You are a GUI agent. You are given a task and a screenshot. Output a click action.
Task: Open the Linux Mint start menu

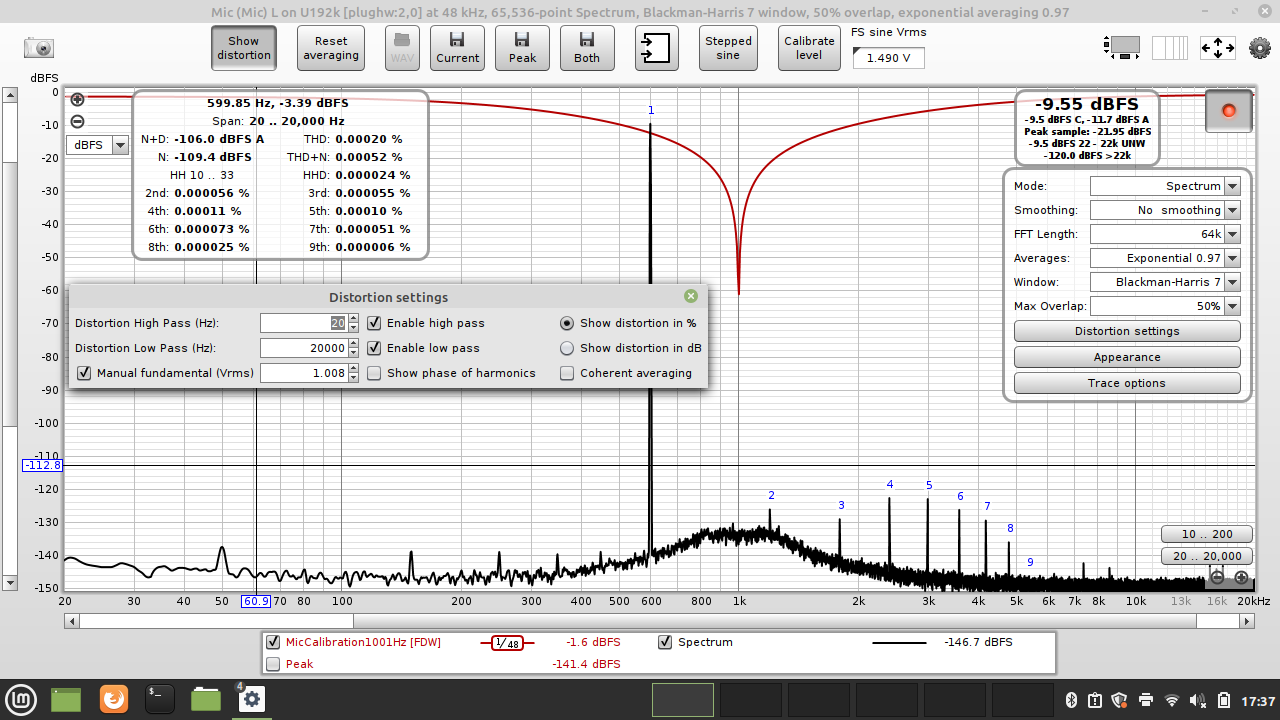[x=22, y=699]
